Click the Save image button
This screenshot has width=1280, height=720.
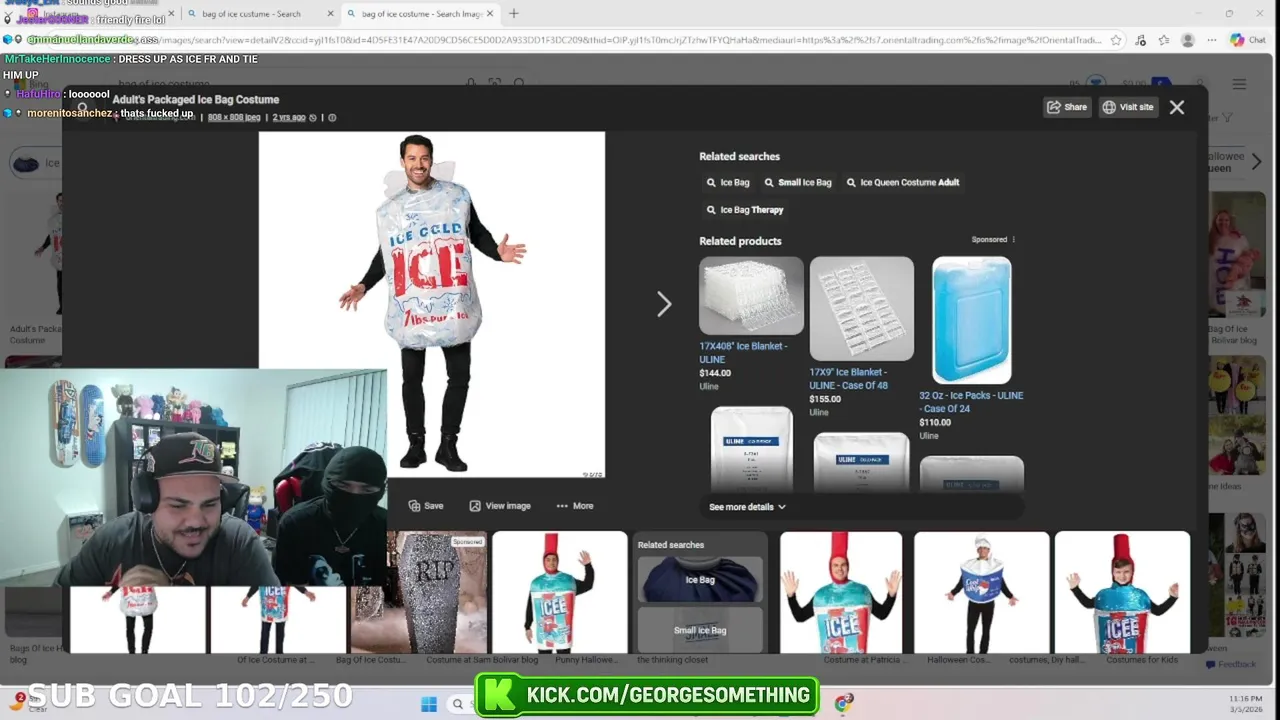click(x=426, y=506)
